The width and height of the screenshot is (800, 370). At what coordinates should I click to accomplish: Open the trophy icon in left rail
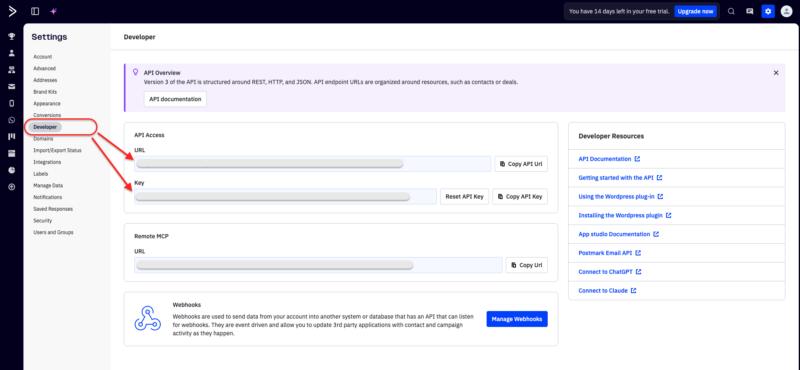tap(12, 37)
